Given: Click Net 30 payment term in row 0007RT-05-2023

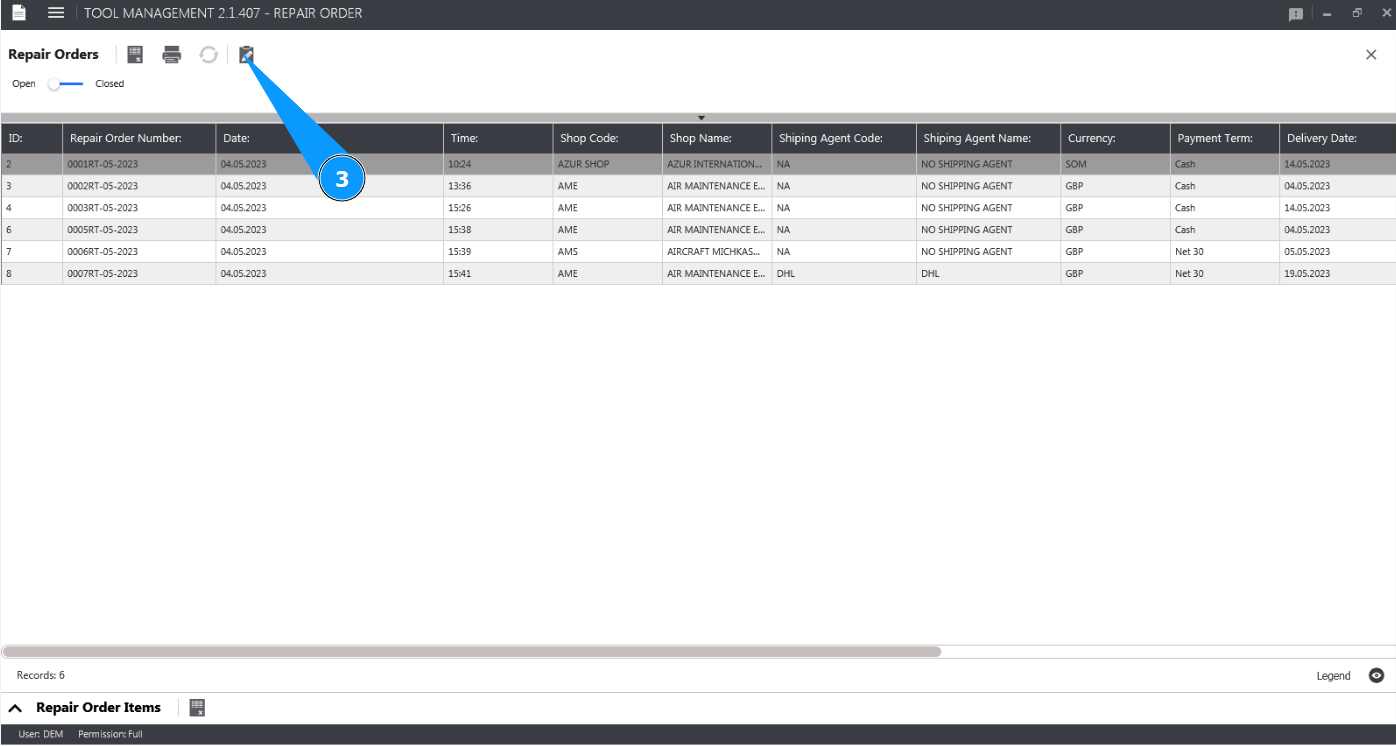Looking at the screenshot, I should 1225,274.
